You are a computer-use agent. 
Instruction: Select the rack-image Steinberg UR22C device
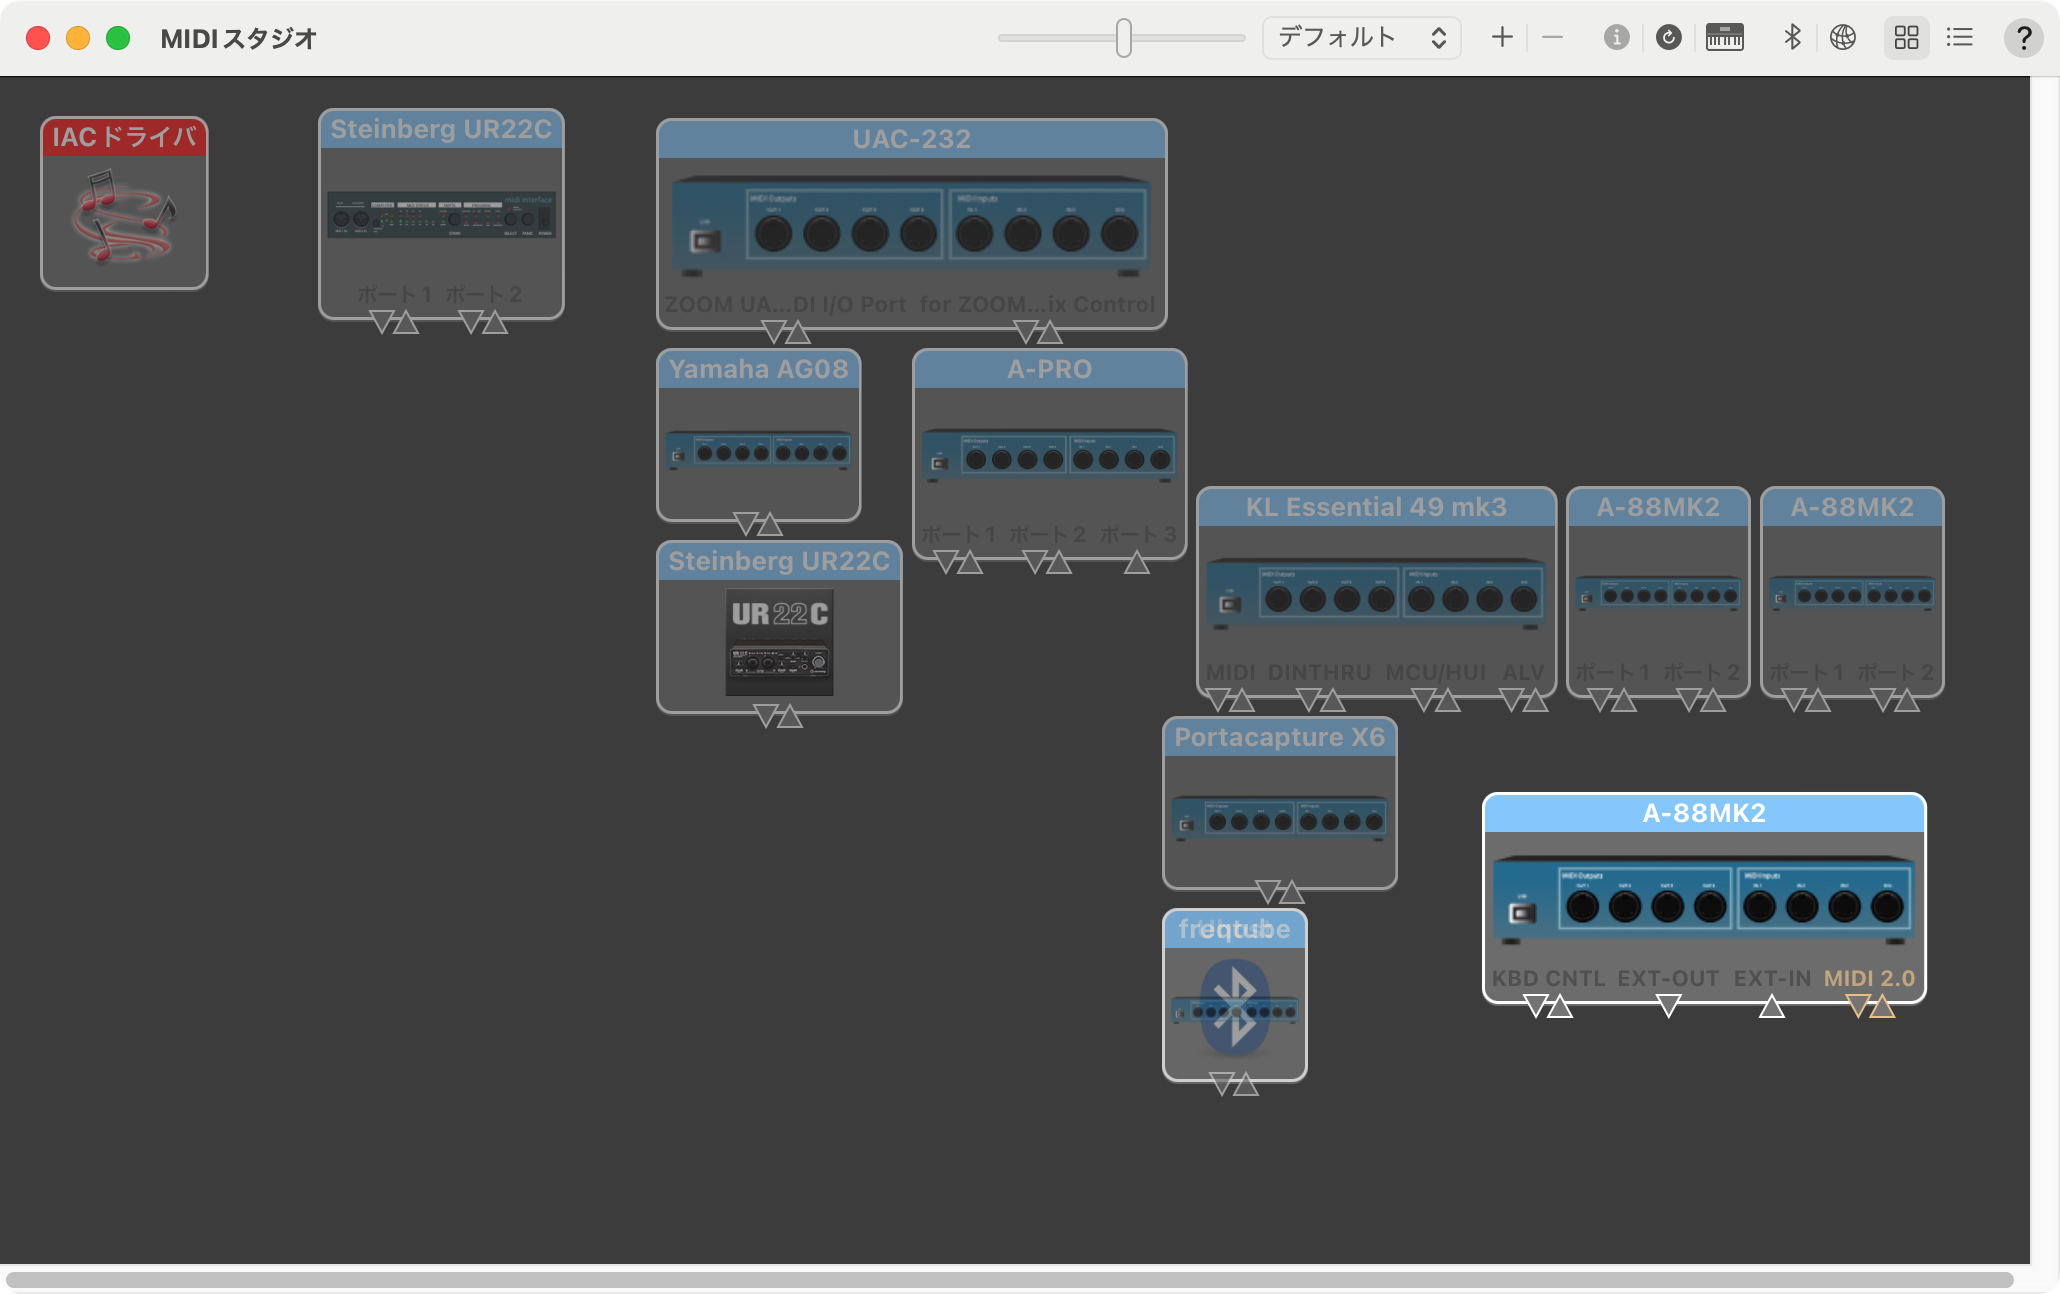[441, 214]
